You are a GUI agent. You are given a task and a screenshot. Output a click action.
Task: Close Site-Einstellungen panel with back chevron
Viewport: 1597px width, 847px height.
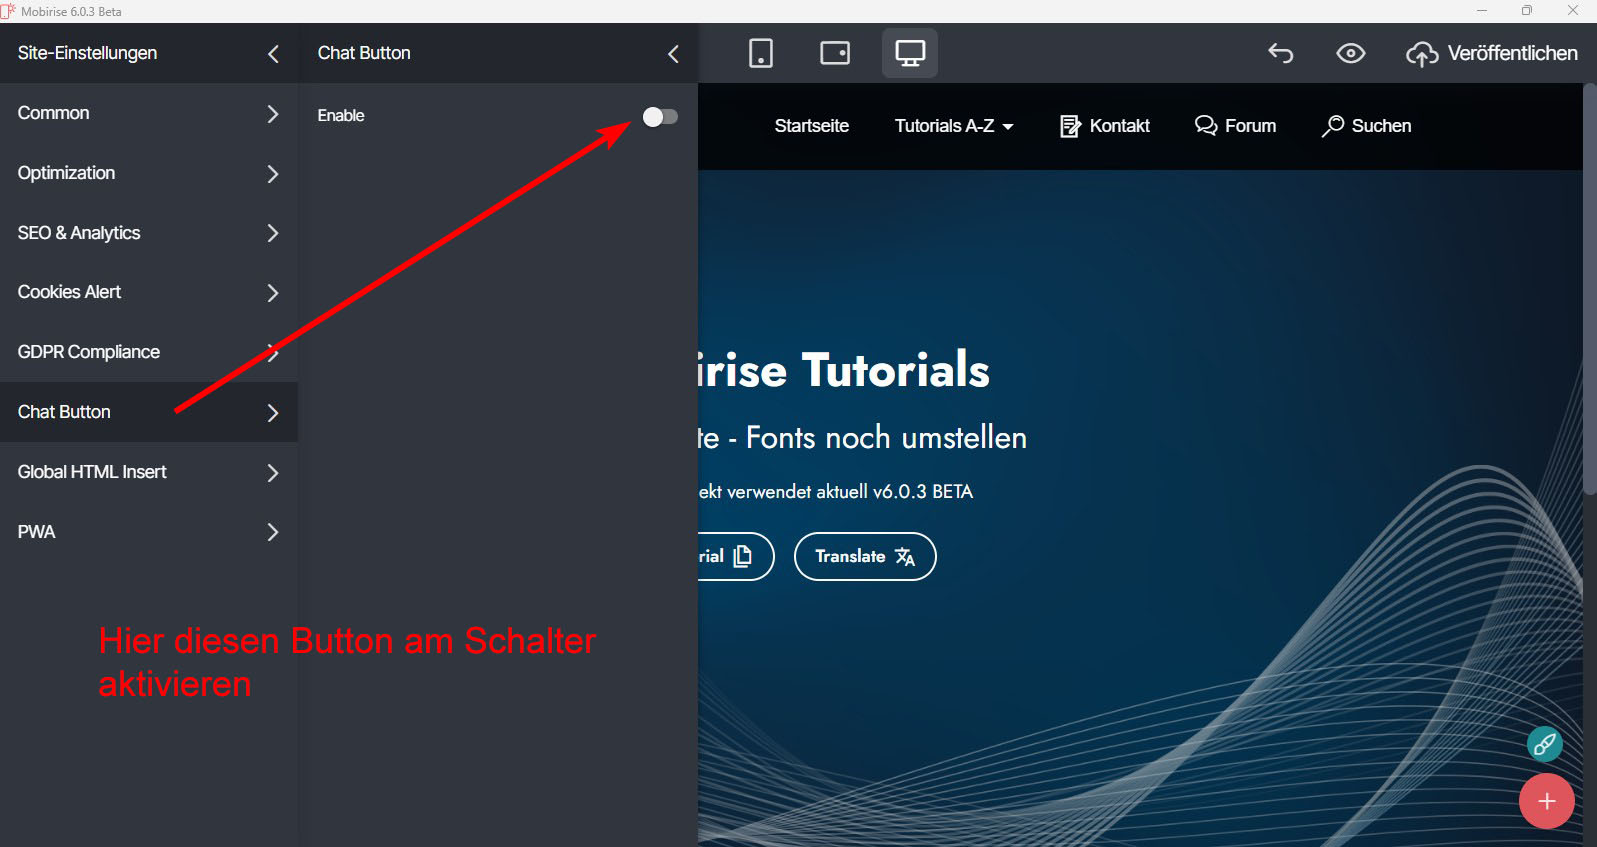[x=273, y=54]
